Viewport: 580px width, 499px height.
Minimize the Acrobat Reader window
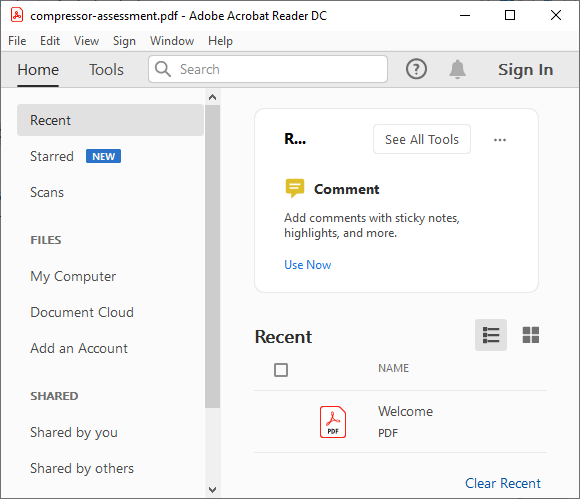(465, 16)
